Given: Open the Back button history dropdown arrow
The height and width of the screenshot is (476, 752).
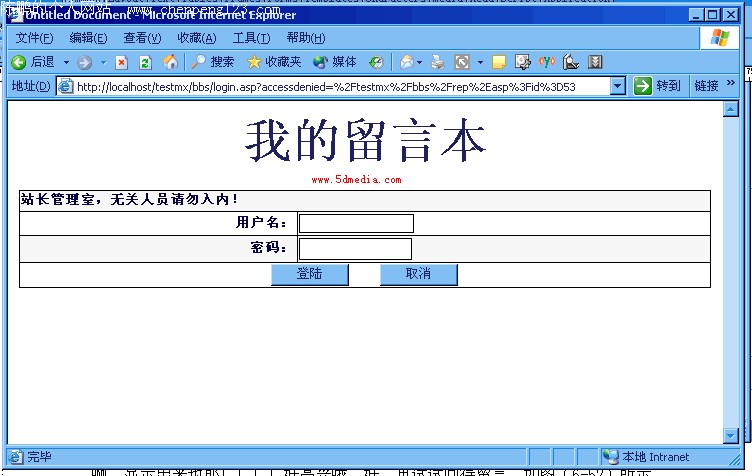Looking at the screenshot, I should tap(67, 62).
